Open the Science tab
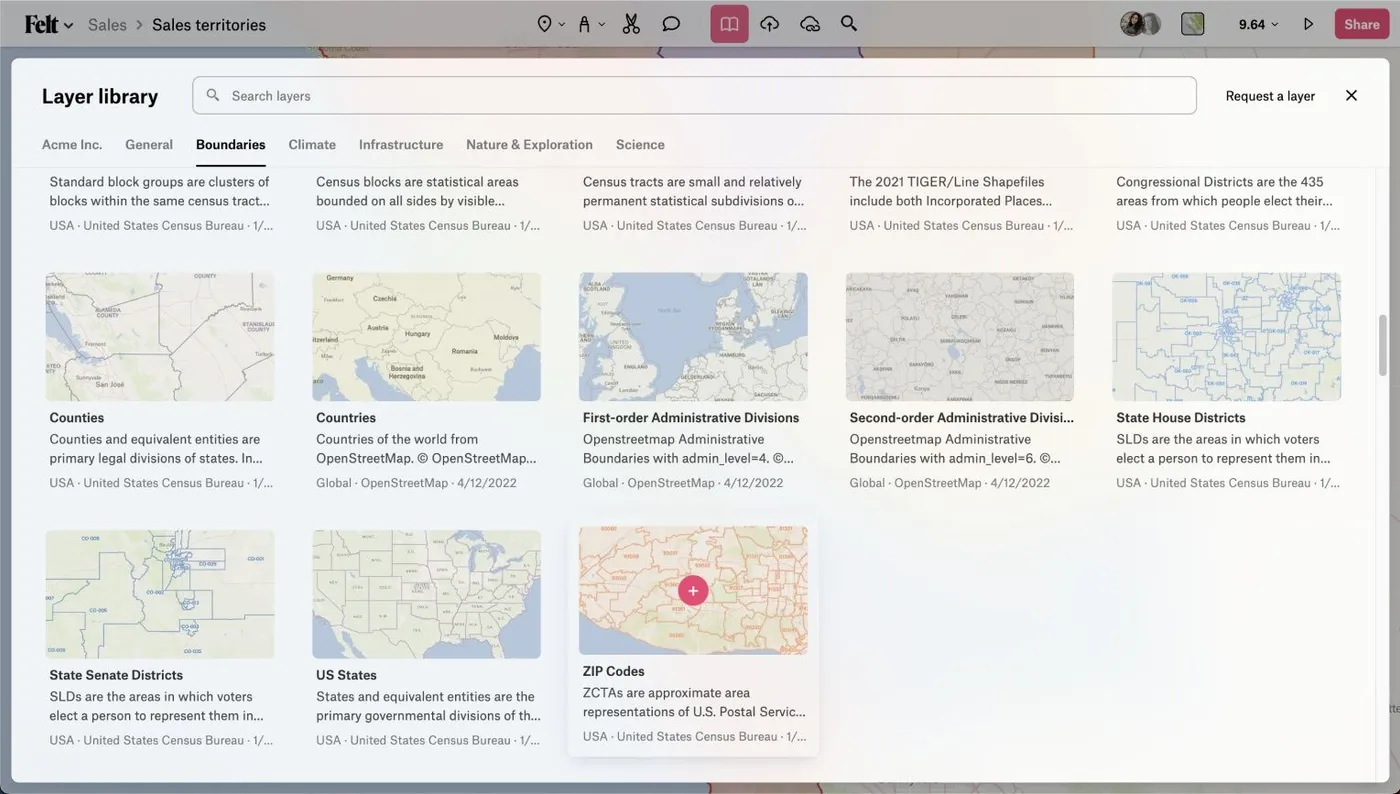Viewport: 1400px width, 794px height. click(x=640, y=145)
